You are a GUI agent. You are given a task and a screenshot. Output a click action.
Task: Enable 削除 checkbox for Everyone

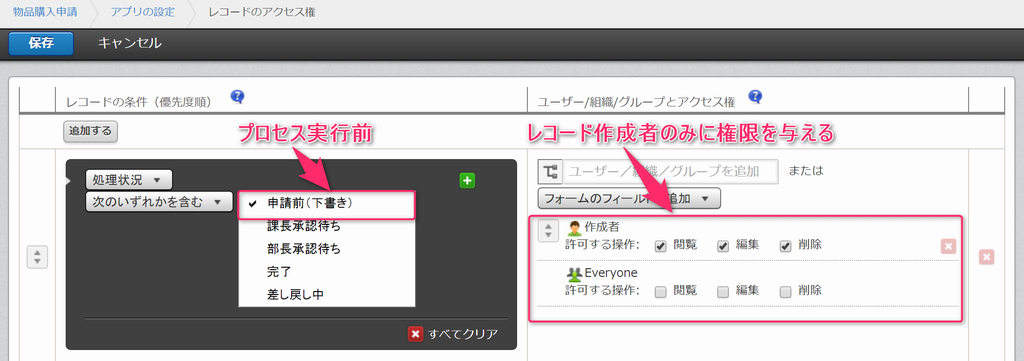point(786,292)
